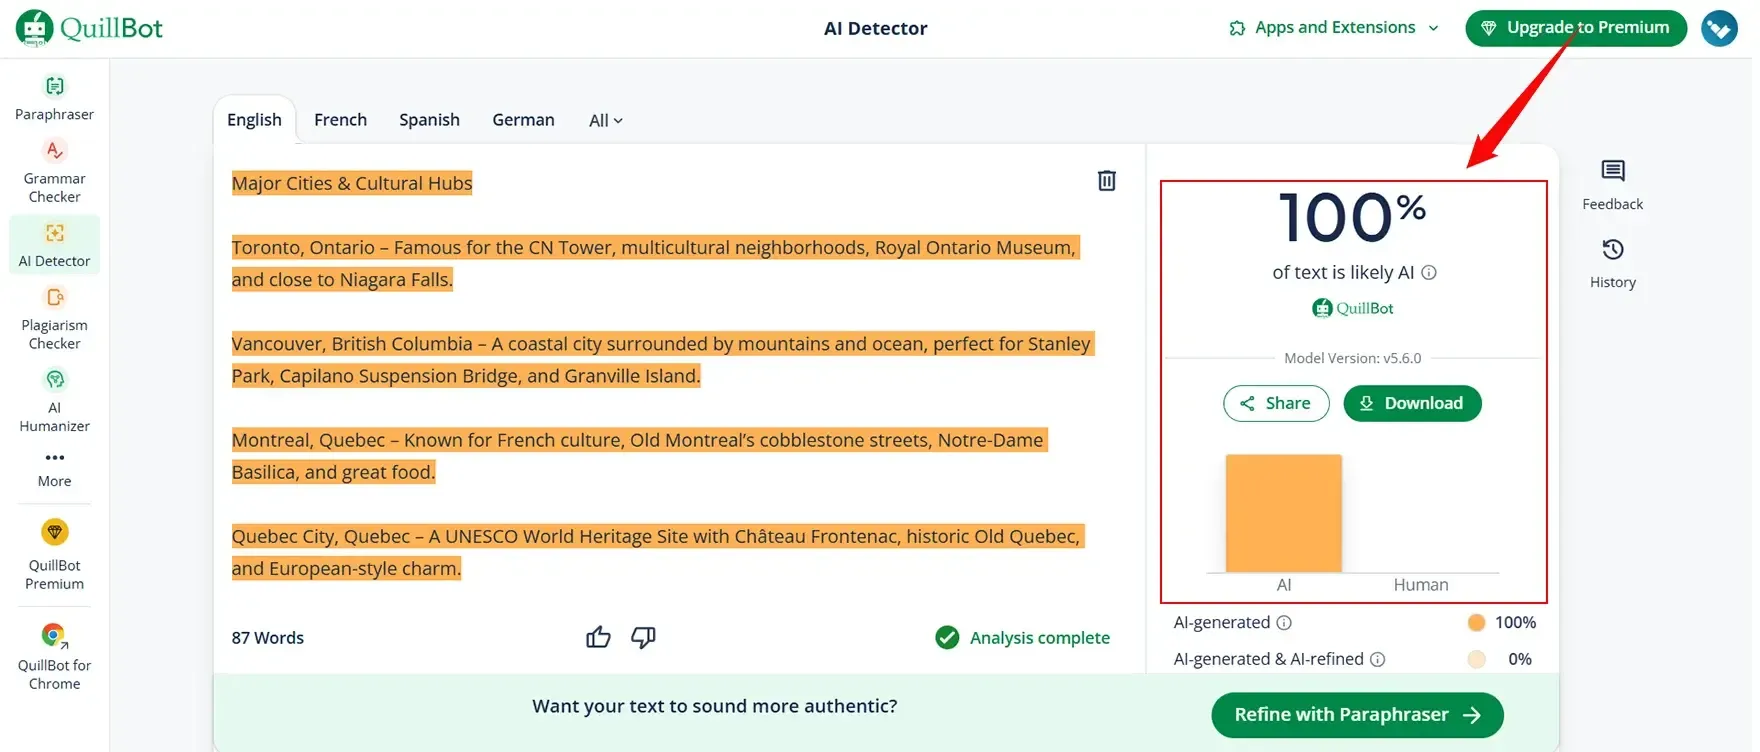The height and width of the screenshot is (752, 1760).
Task: Expand the Apps and Extensions dropdown
Action: 1334,28
